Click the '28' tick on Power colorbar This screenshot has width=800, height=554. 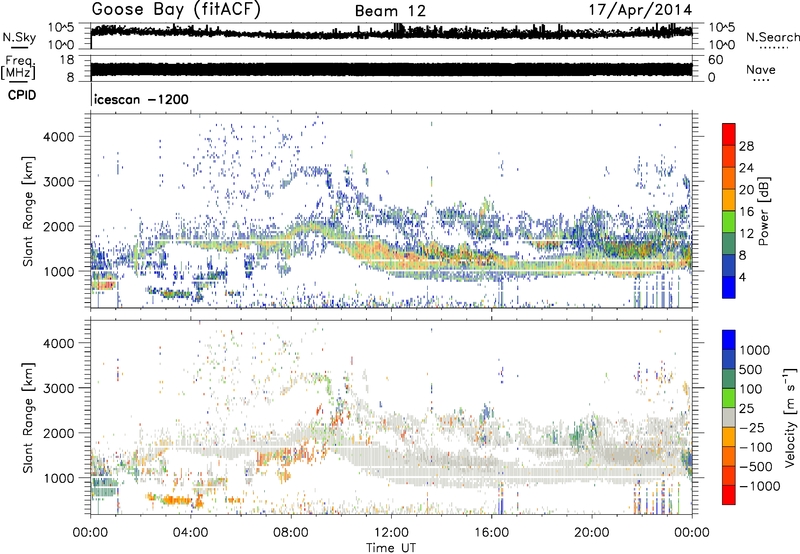click(746, 146)
